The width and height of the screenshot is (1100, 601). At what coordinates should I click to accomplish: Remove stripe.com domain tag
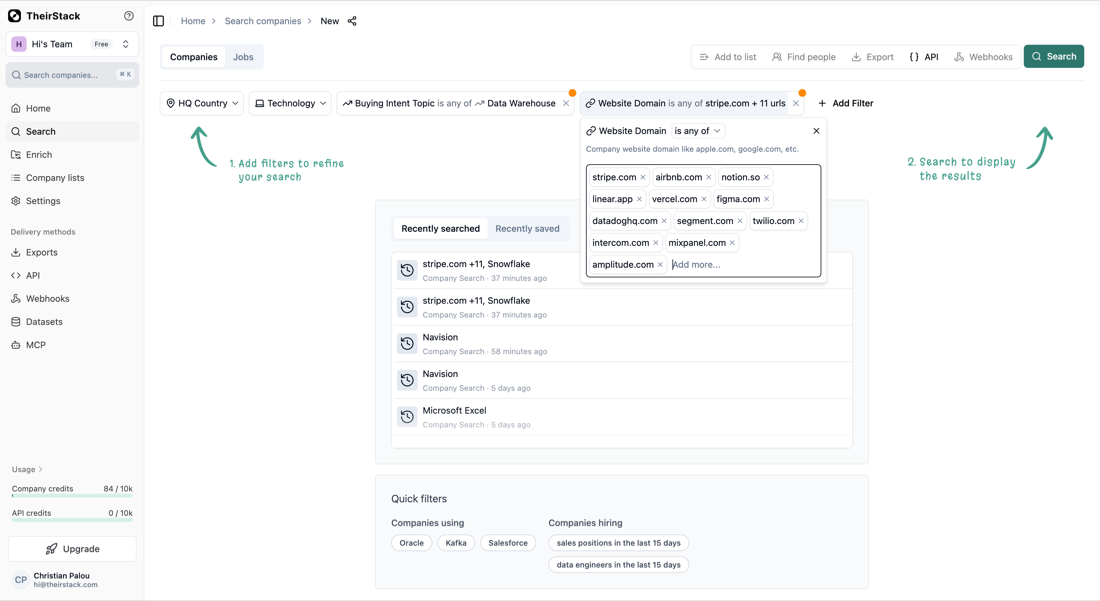click(x=643, y=177)
